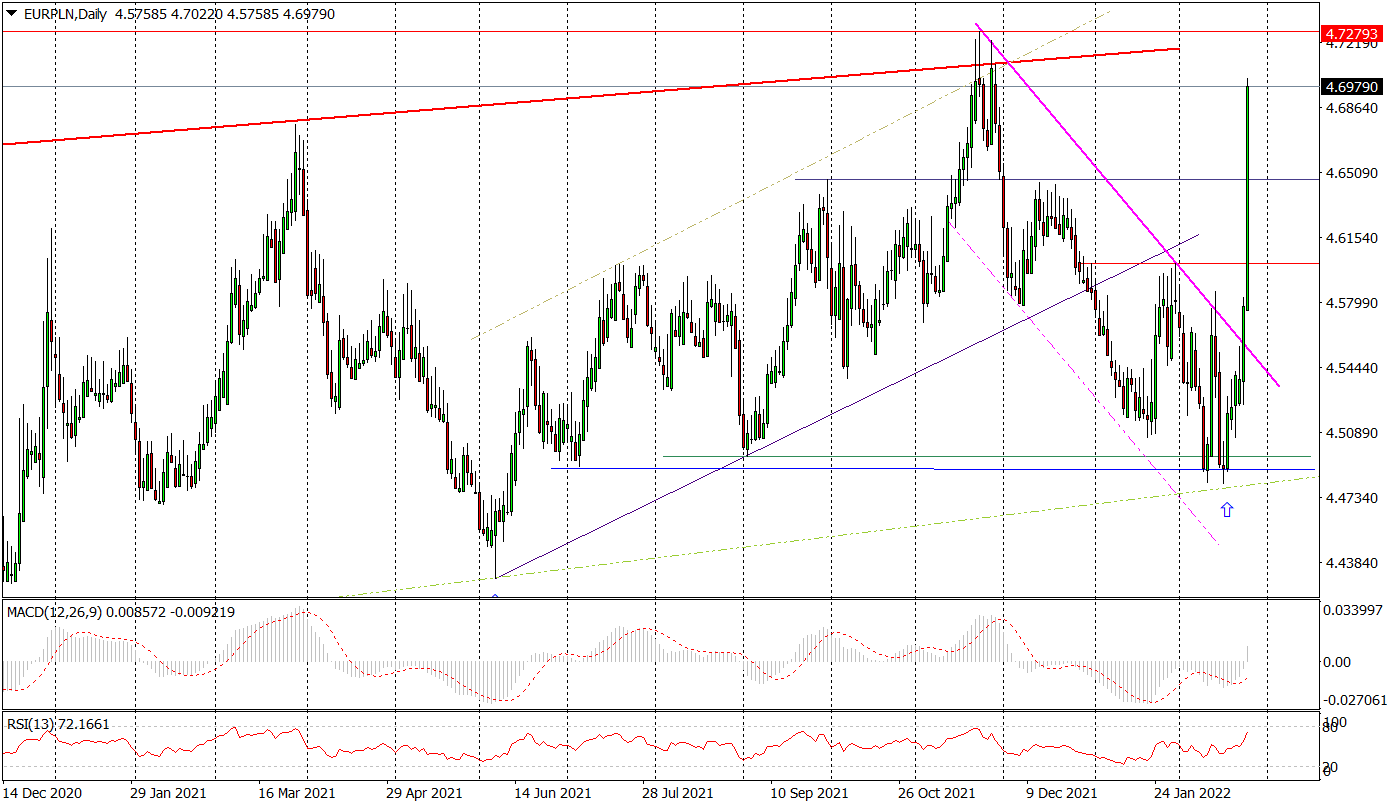Viewport: 1391px width, 807px height.
Task: Click the triangle beside the EURPLN chart title
Action: [11, 12]
